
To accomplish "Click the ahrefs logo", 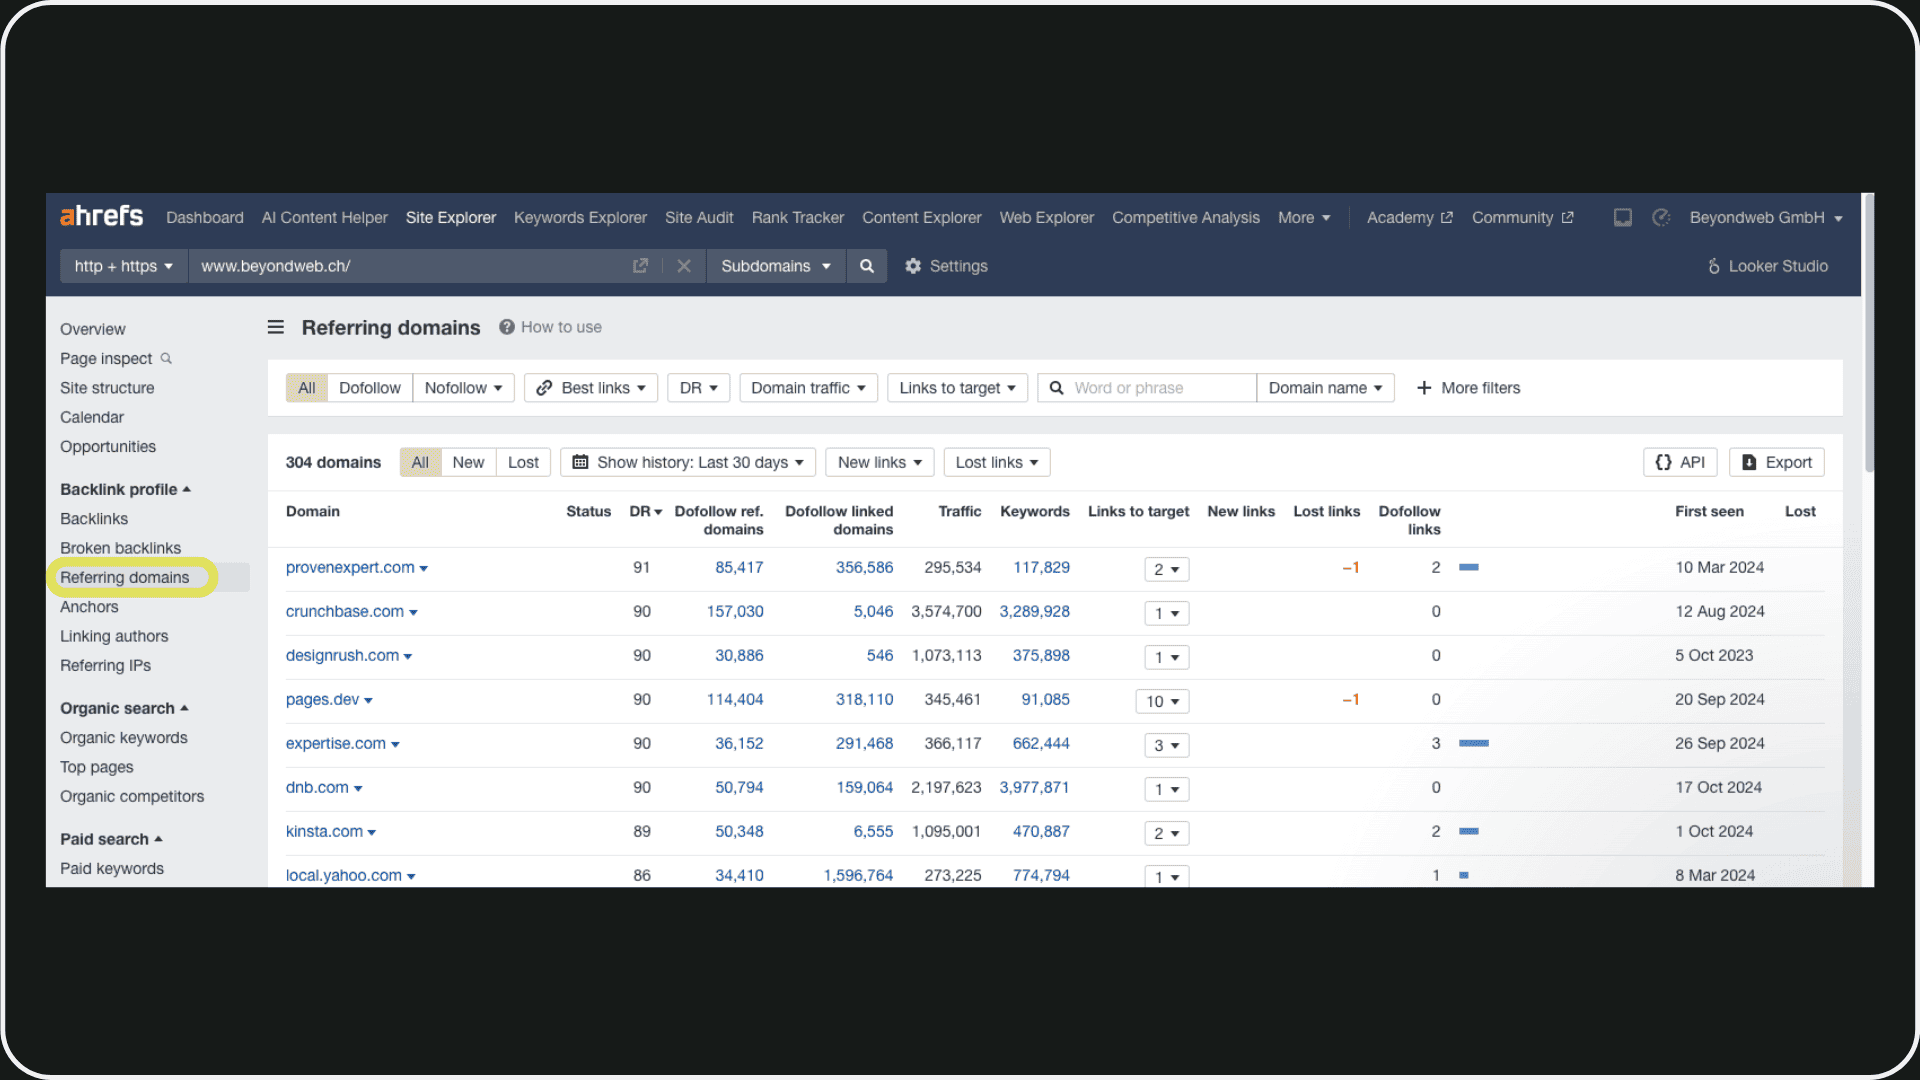I will (102, 216).
